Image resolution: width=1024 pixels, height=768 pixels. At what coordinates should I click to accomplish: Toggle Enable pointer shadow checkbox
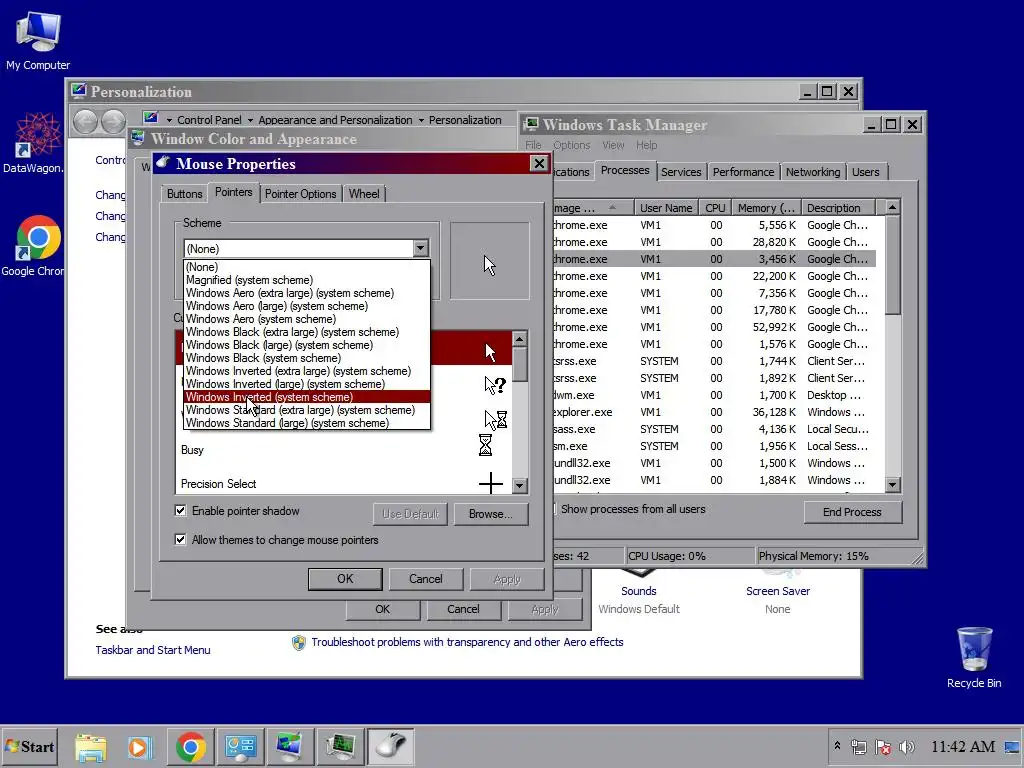[180, 511]
